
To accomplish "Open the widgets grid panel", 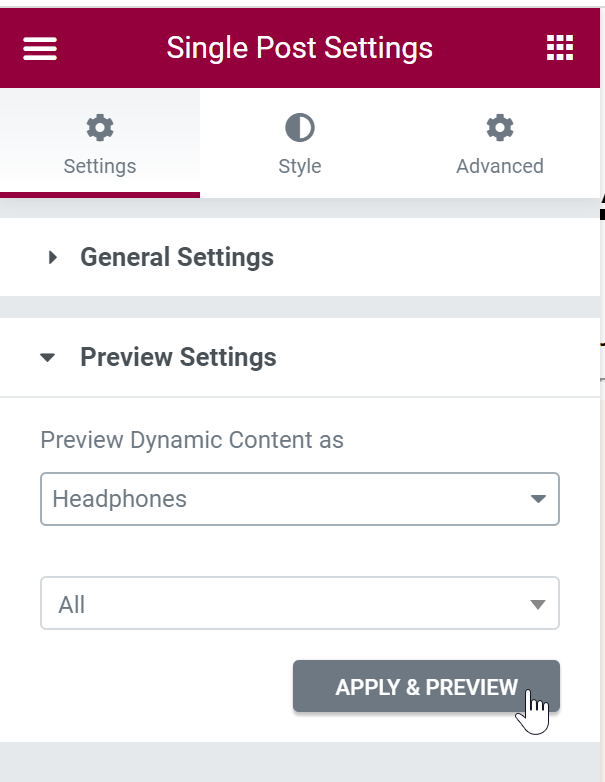I will tap(560, 48).
